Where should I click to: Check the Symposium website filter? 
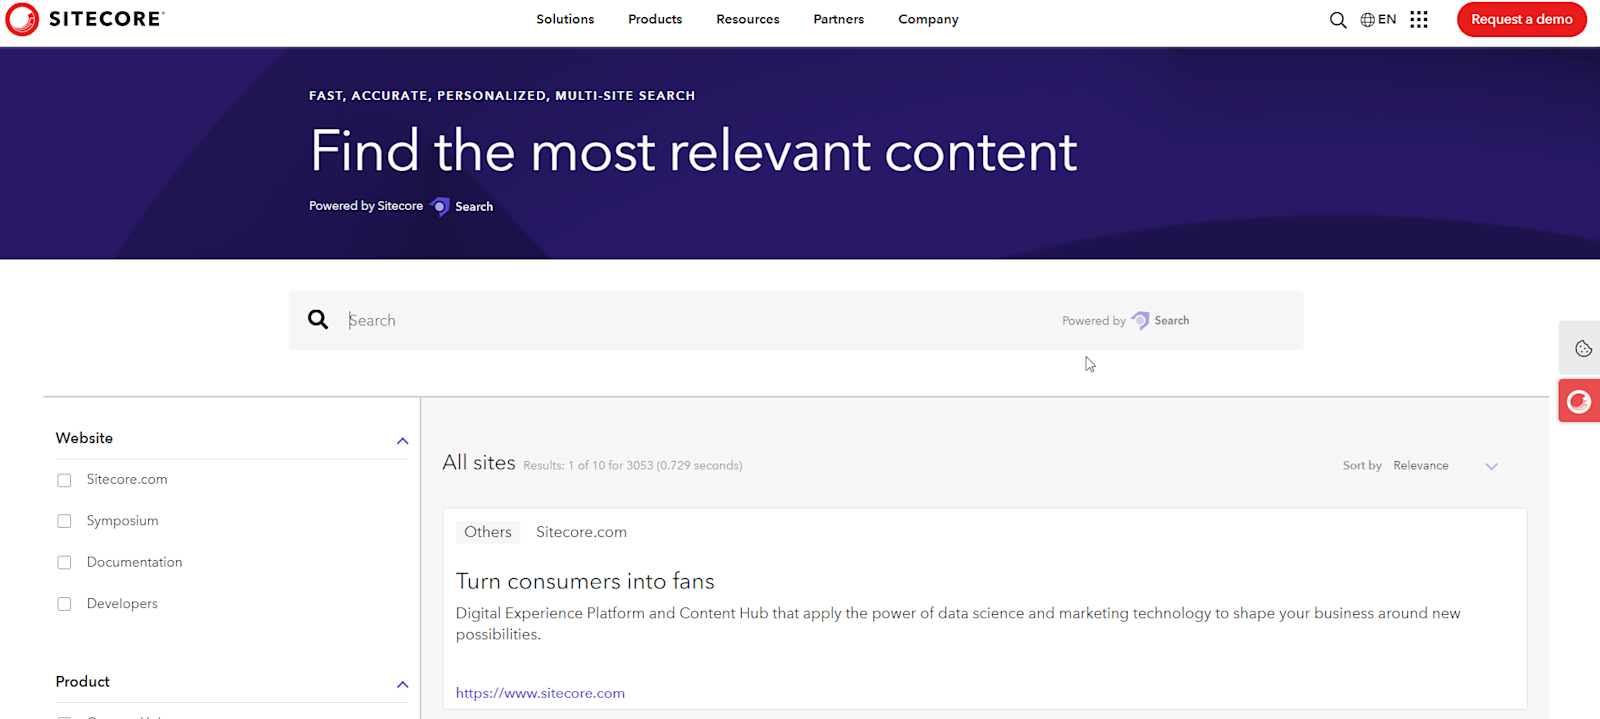point(64,521)
